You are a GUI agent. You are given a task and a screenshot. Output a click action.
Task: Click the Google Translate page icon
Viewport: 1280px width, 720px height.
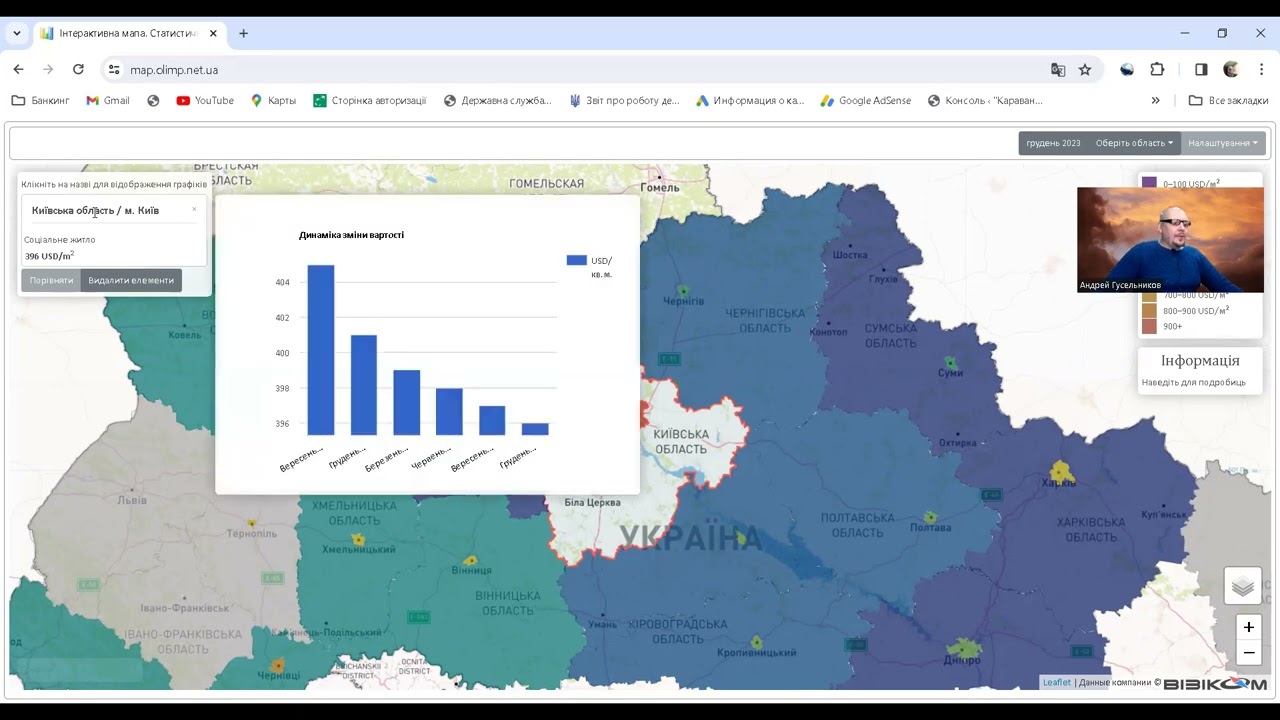[x=1058, y=70]
